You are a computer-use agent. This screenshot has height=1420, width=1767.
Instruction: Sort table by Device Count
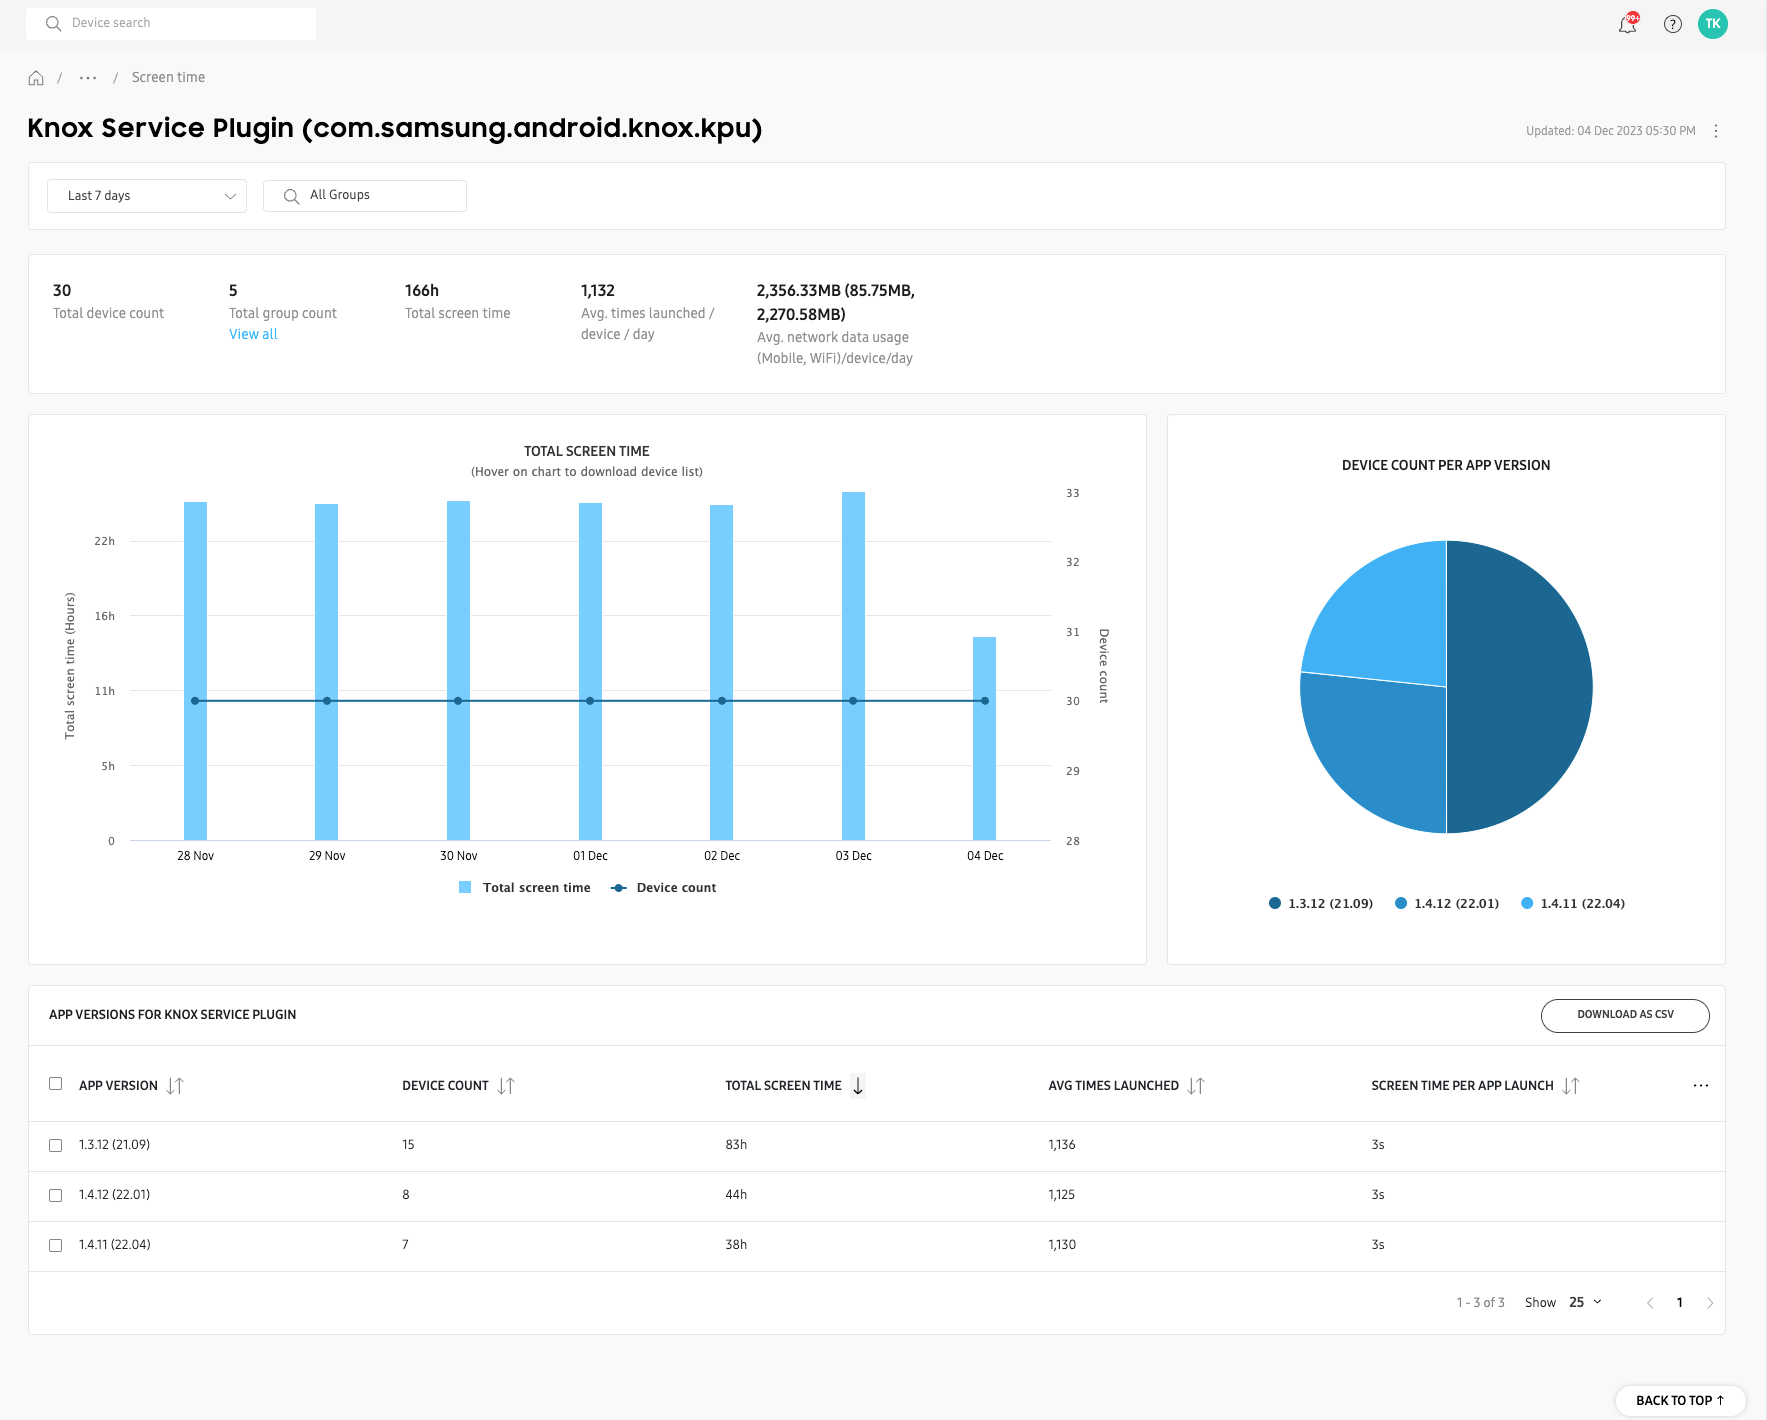pyautogui.click(x=506, y=1086)
